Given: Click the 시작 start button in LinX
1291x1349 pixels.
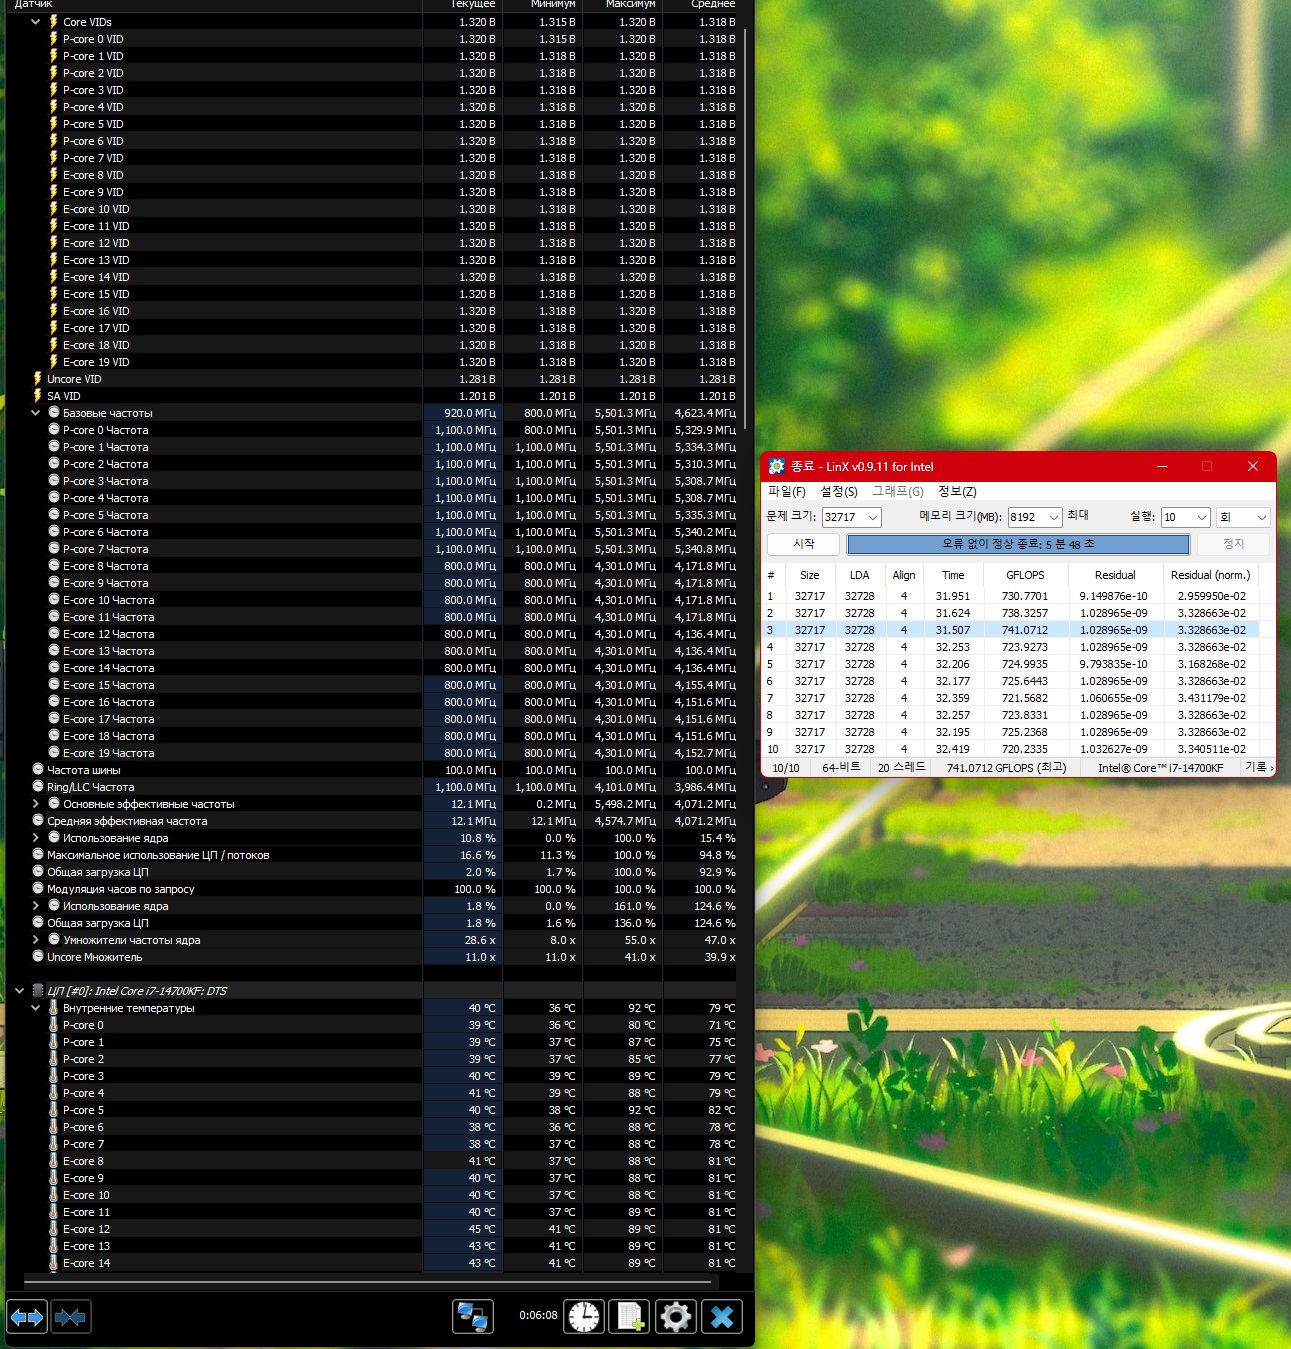Looking at the screenshot, I should tap(803, 543).
